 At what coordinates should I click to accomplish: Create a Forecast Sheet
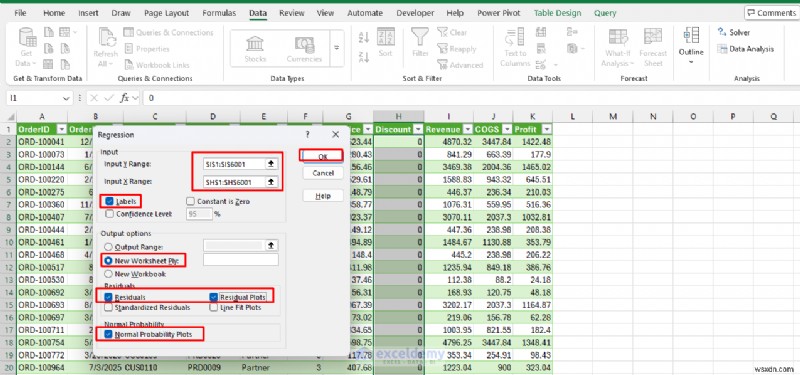pyautogui.click(x=653, y=48)
